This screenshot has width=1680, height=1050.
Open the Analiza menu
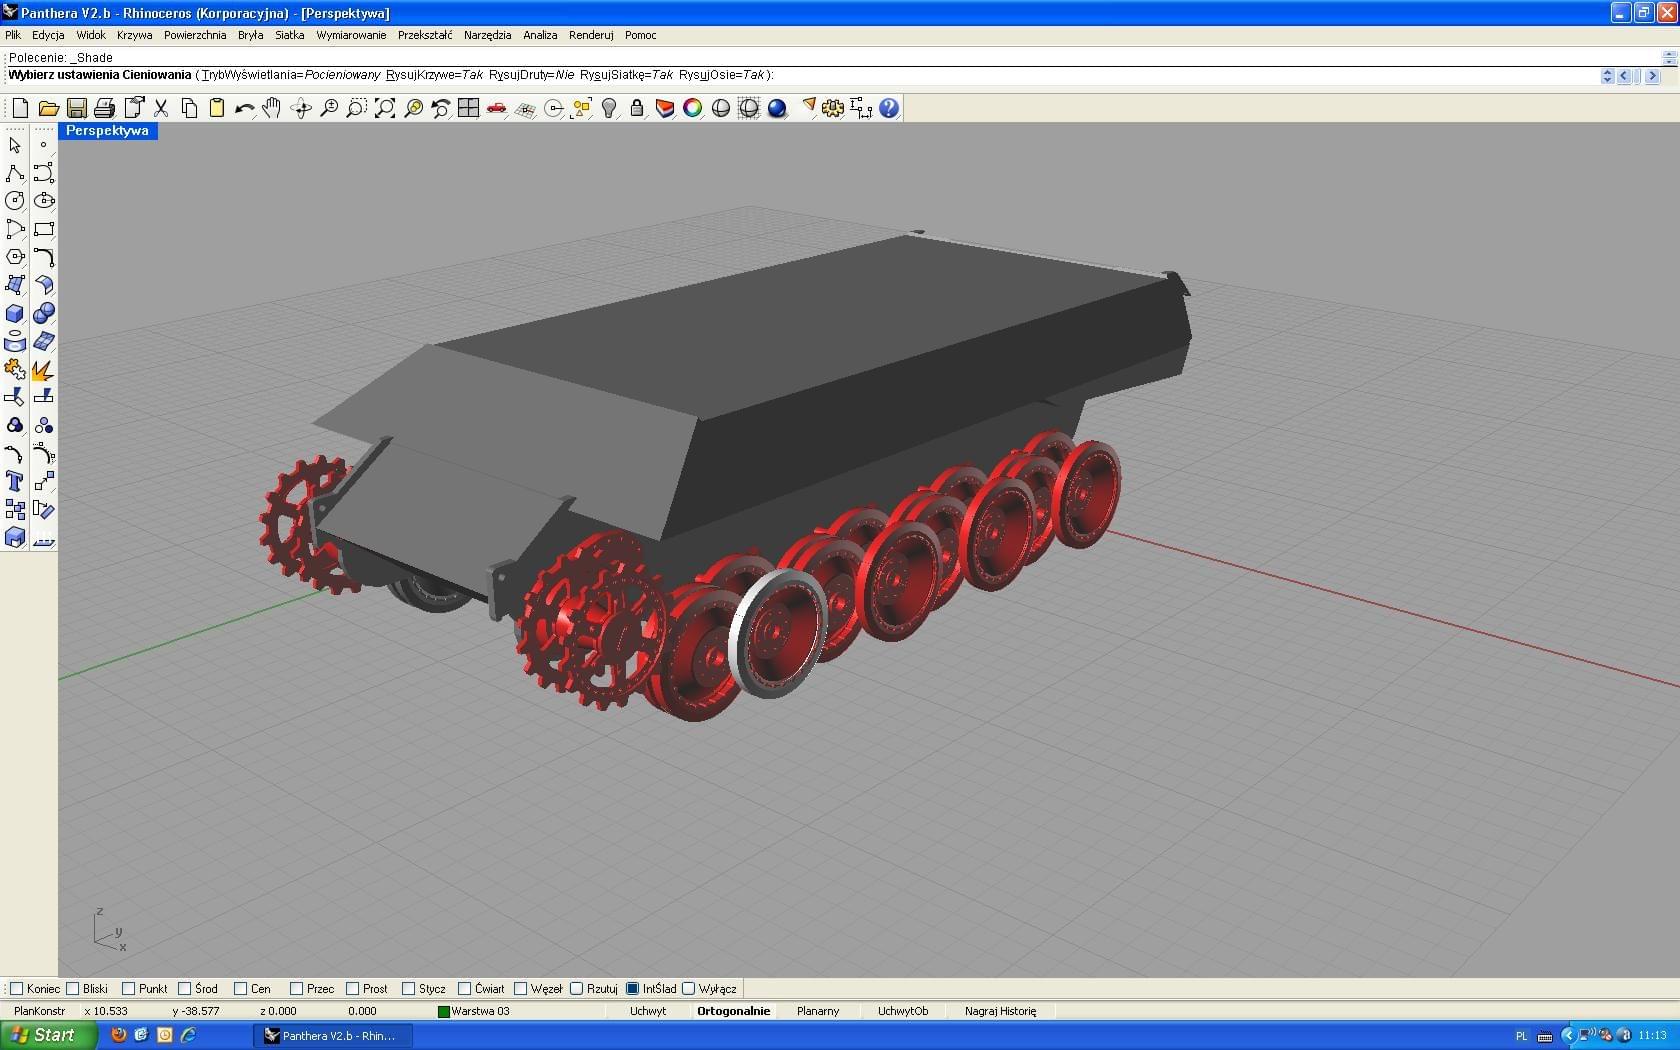click(540, 35)
